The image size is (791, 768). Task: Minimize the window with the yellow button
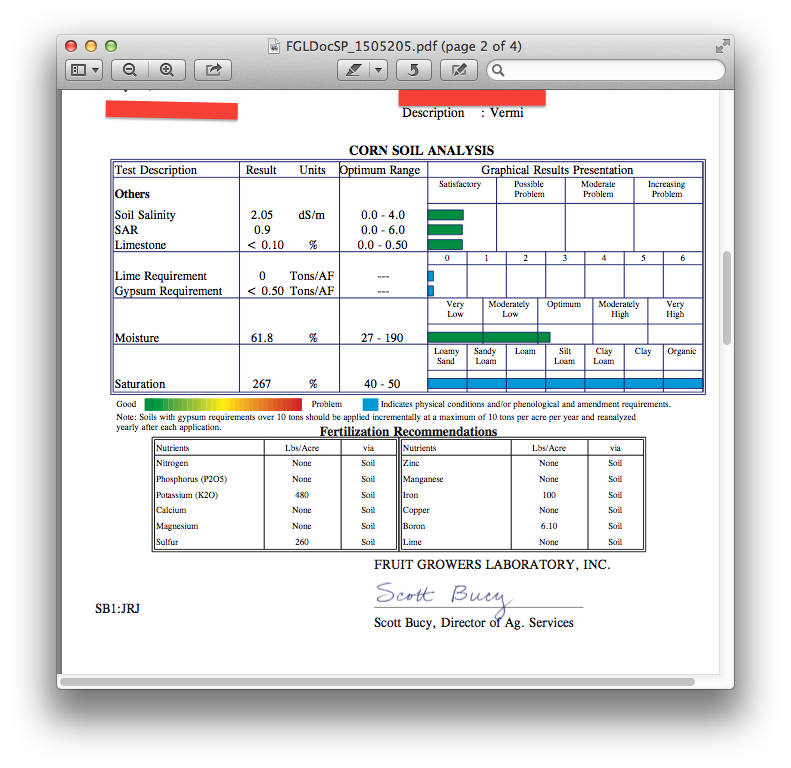coord(91,46)
